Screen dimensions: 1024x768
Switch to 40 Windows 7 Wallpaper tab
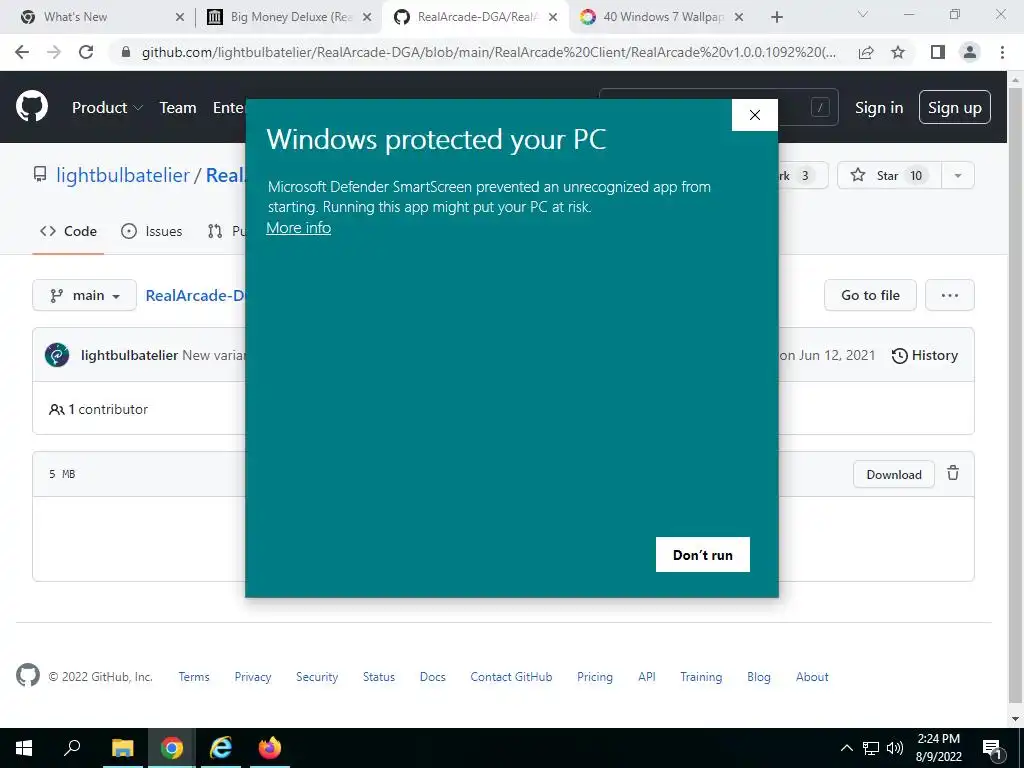tap(664, 17)
